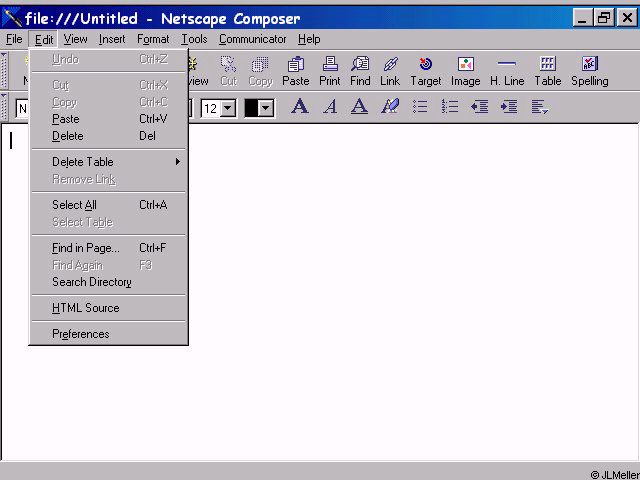Click the decrease indent icon
Image resolution: width=640 pixels, height=480 pixels.
(480, 107)
